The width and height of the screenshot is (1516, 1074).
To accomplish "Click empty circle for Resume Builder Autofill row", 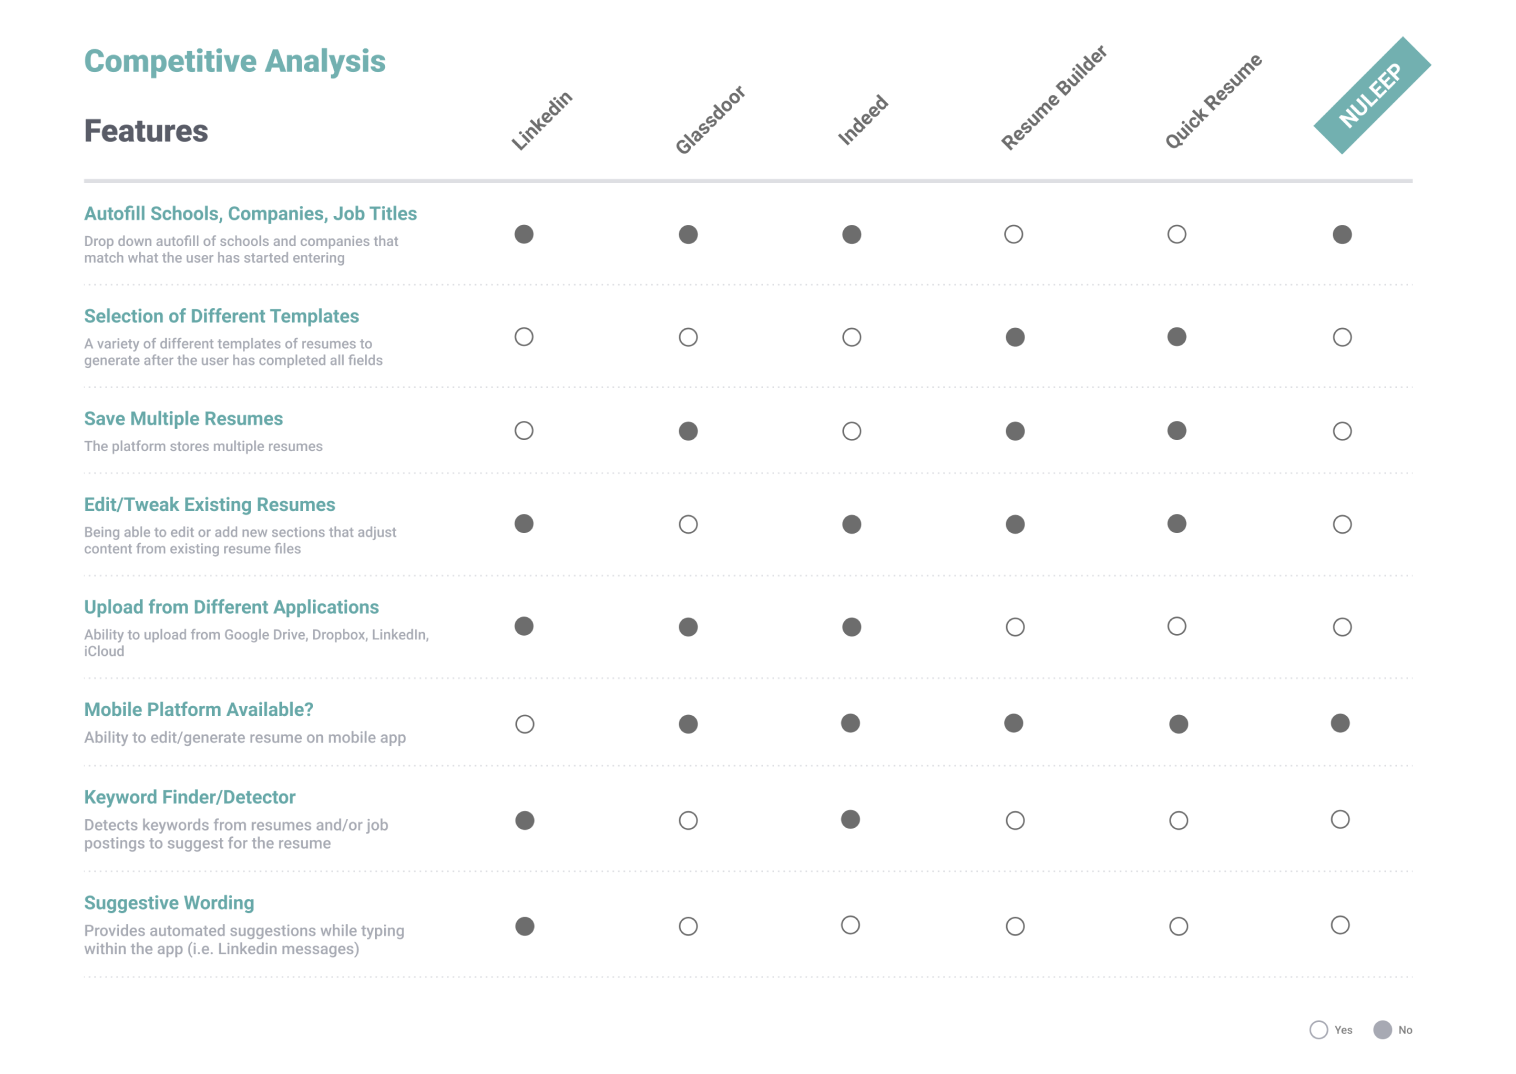I will 1014,234.
